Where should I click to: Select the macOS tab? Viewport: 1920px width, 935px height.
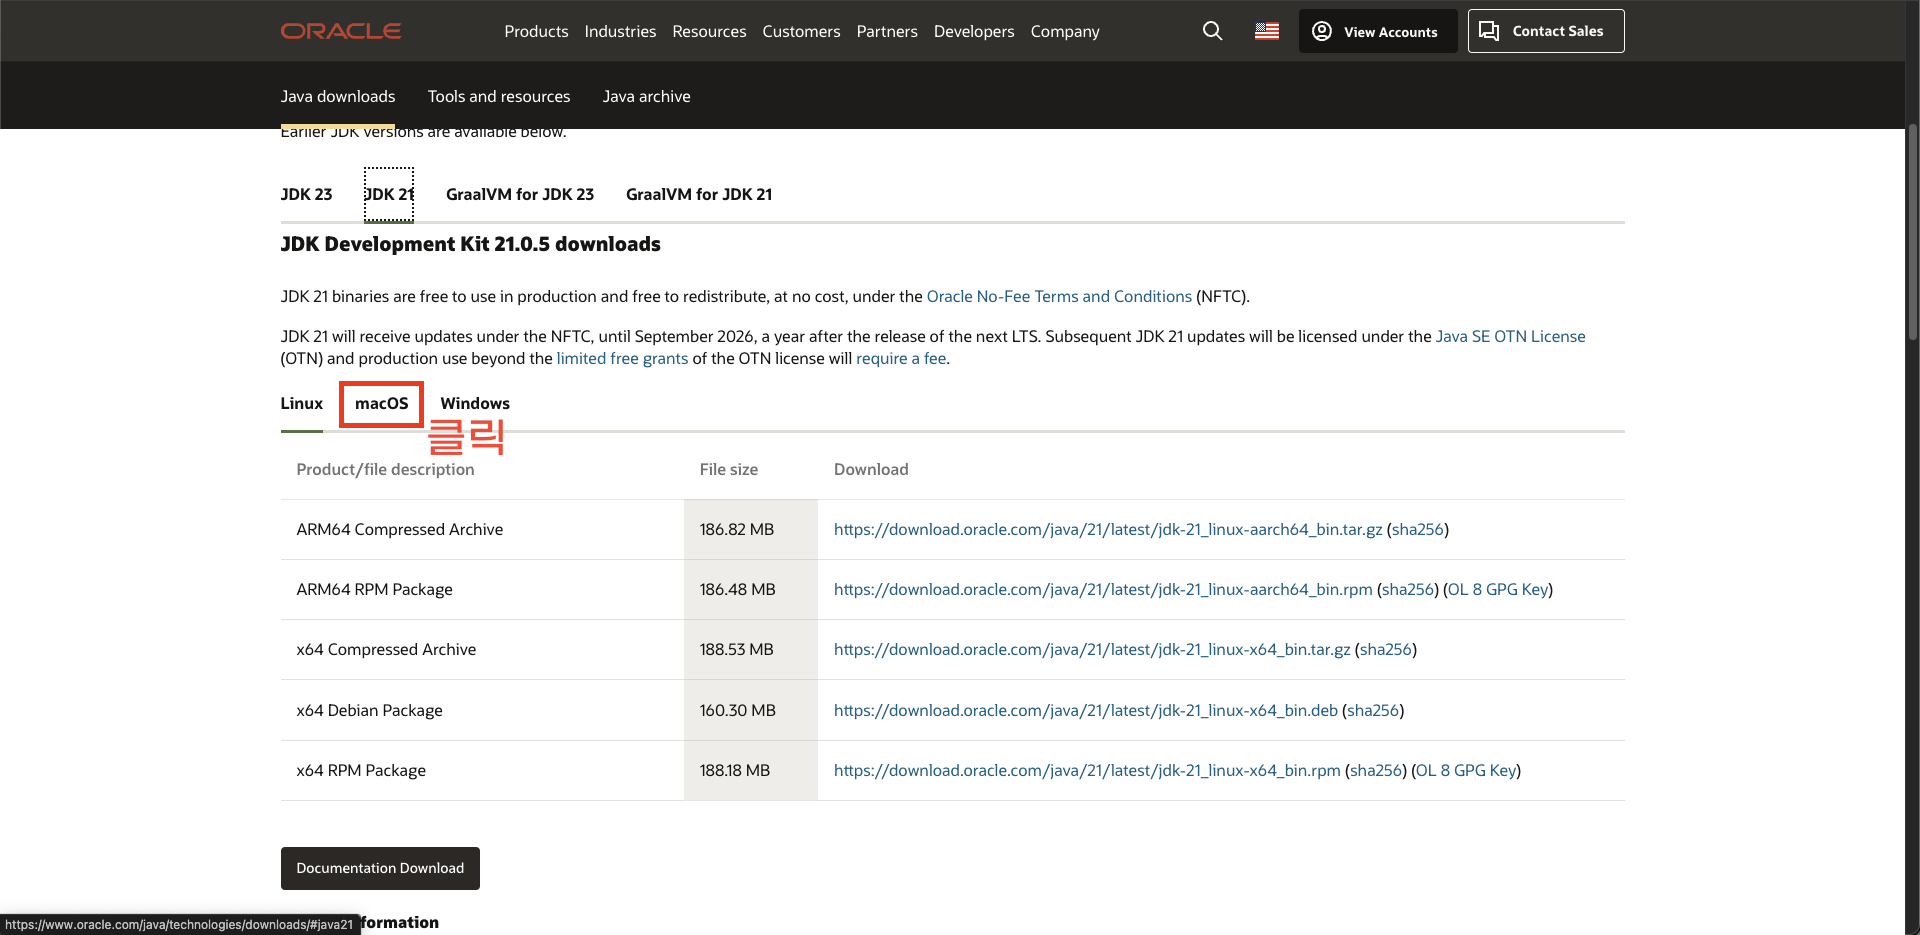[382, 403]
